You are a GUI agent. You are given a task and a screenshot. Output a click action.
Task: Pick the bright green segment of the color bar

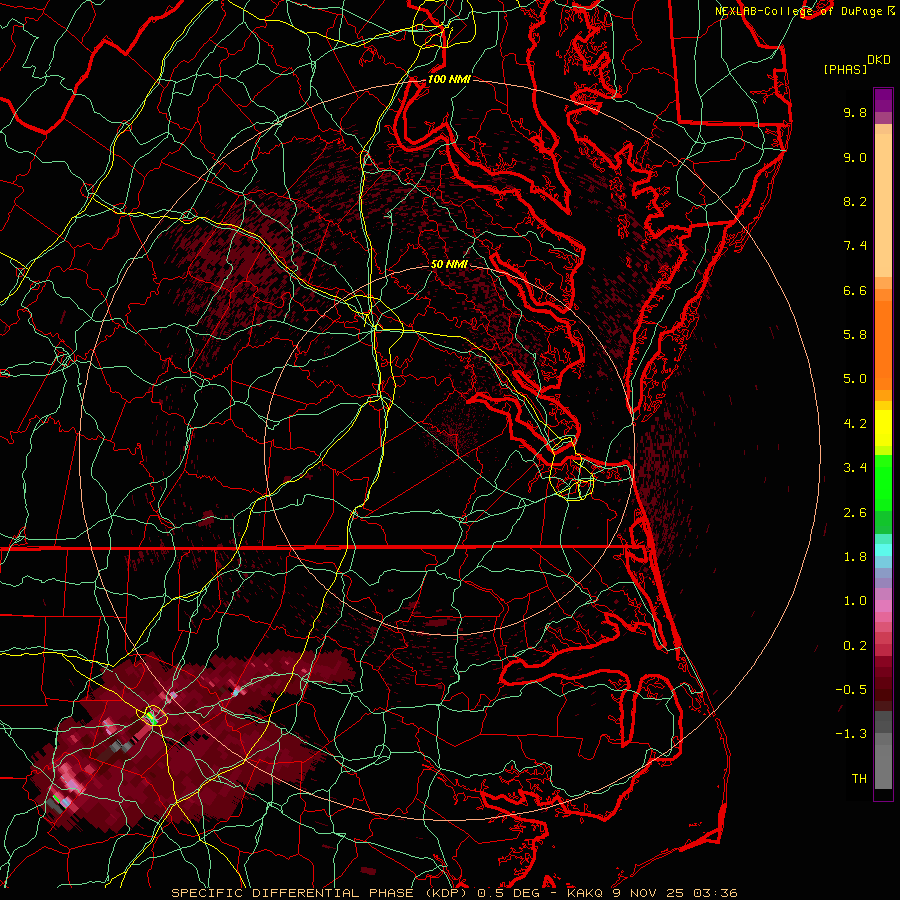(883, 482)
